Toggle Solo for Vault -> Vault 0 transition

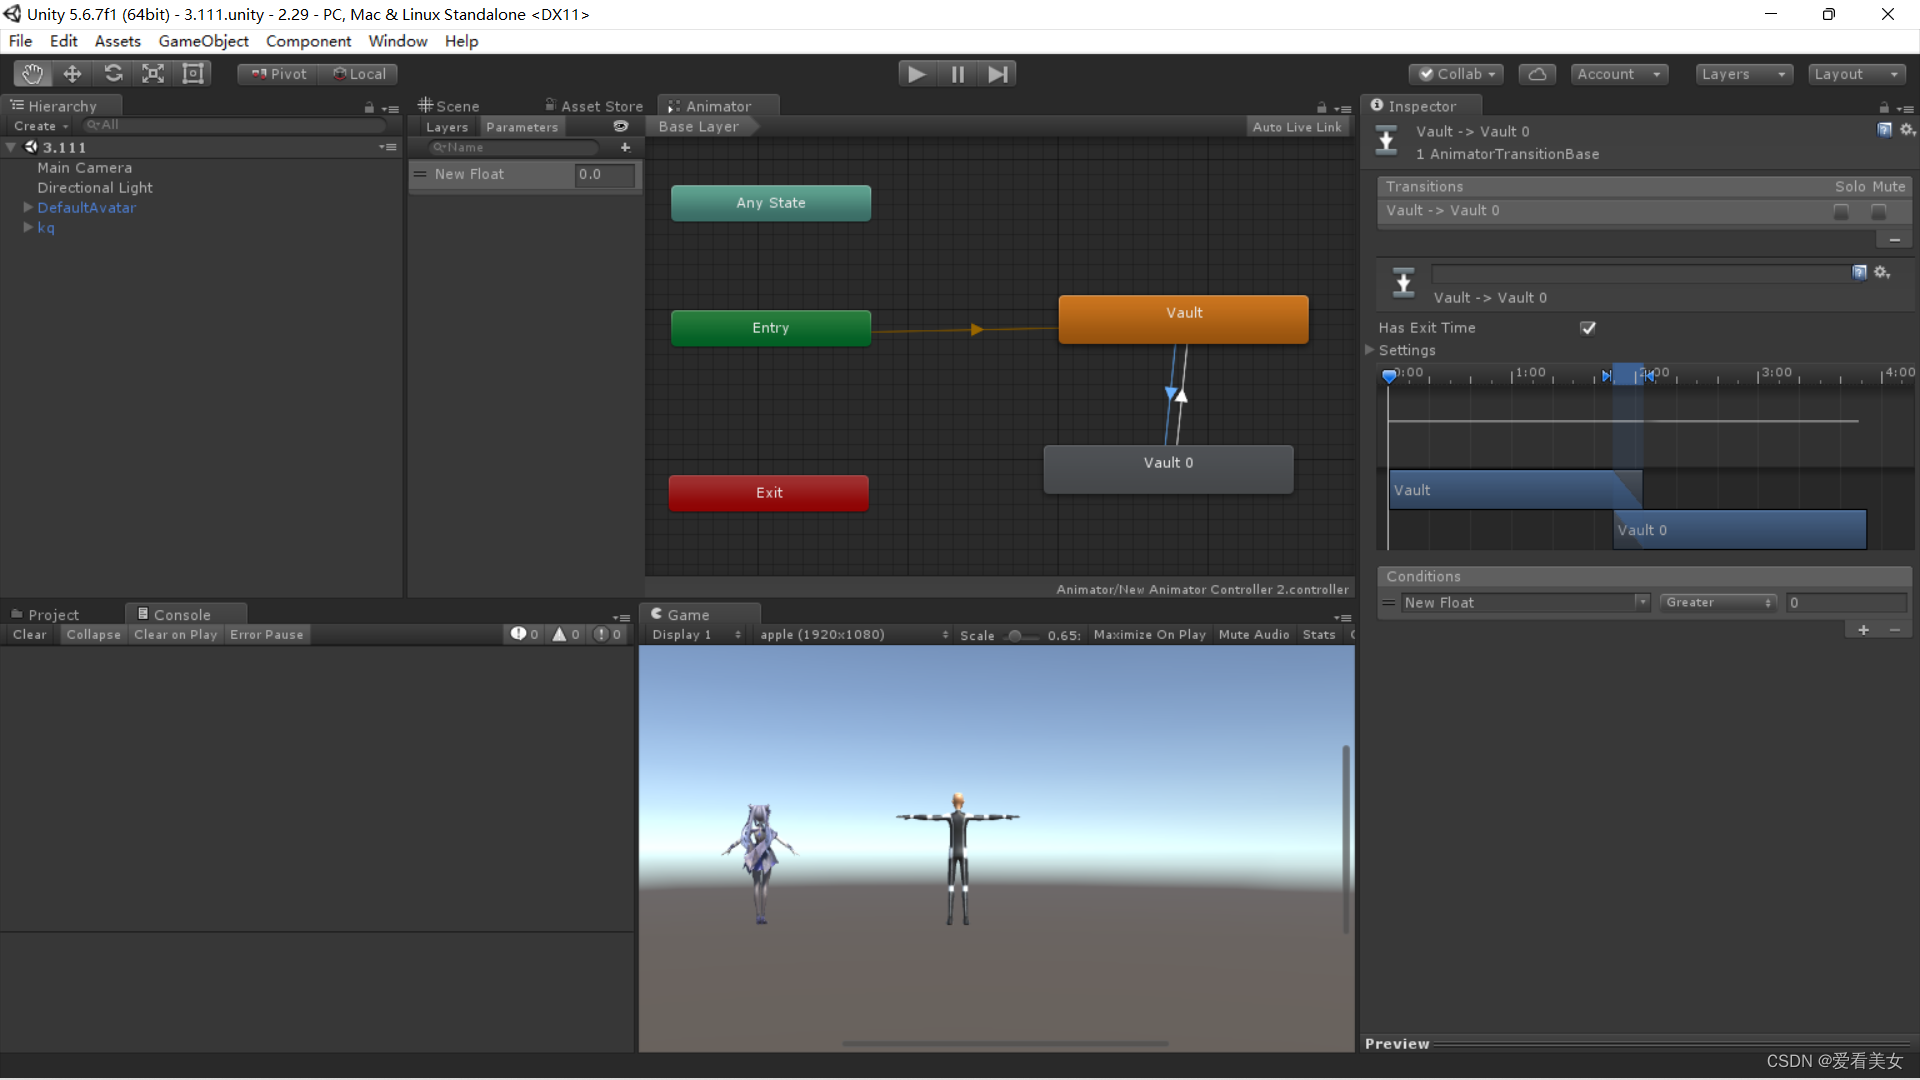tap(1841, 212)
